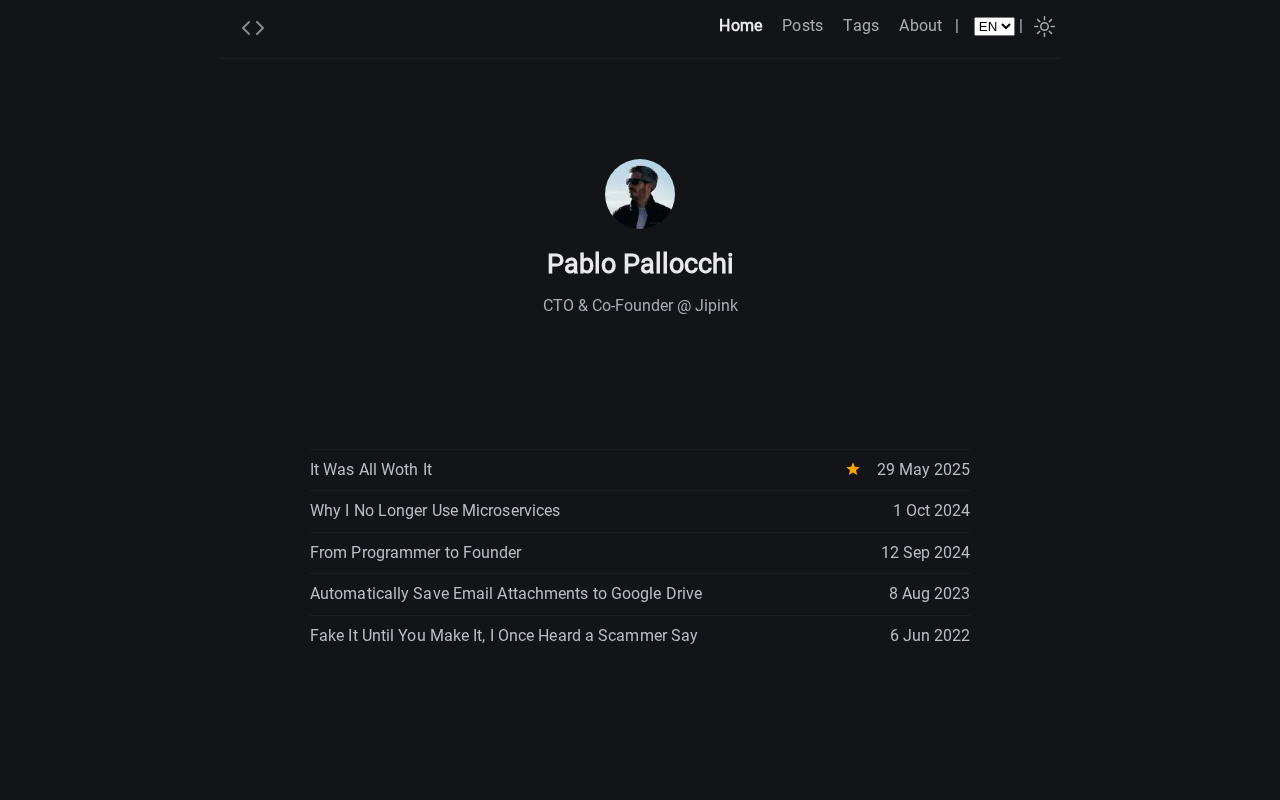Click the code brackets logo icon

(253, 28)
